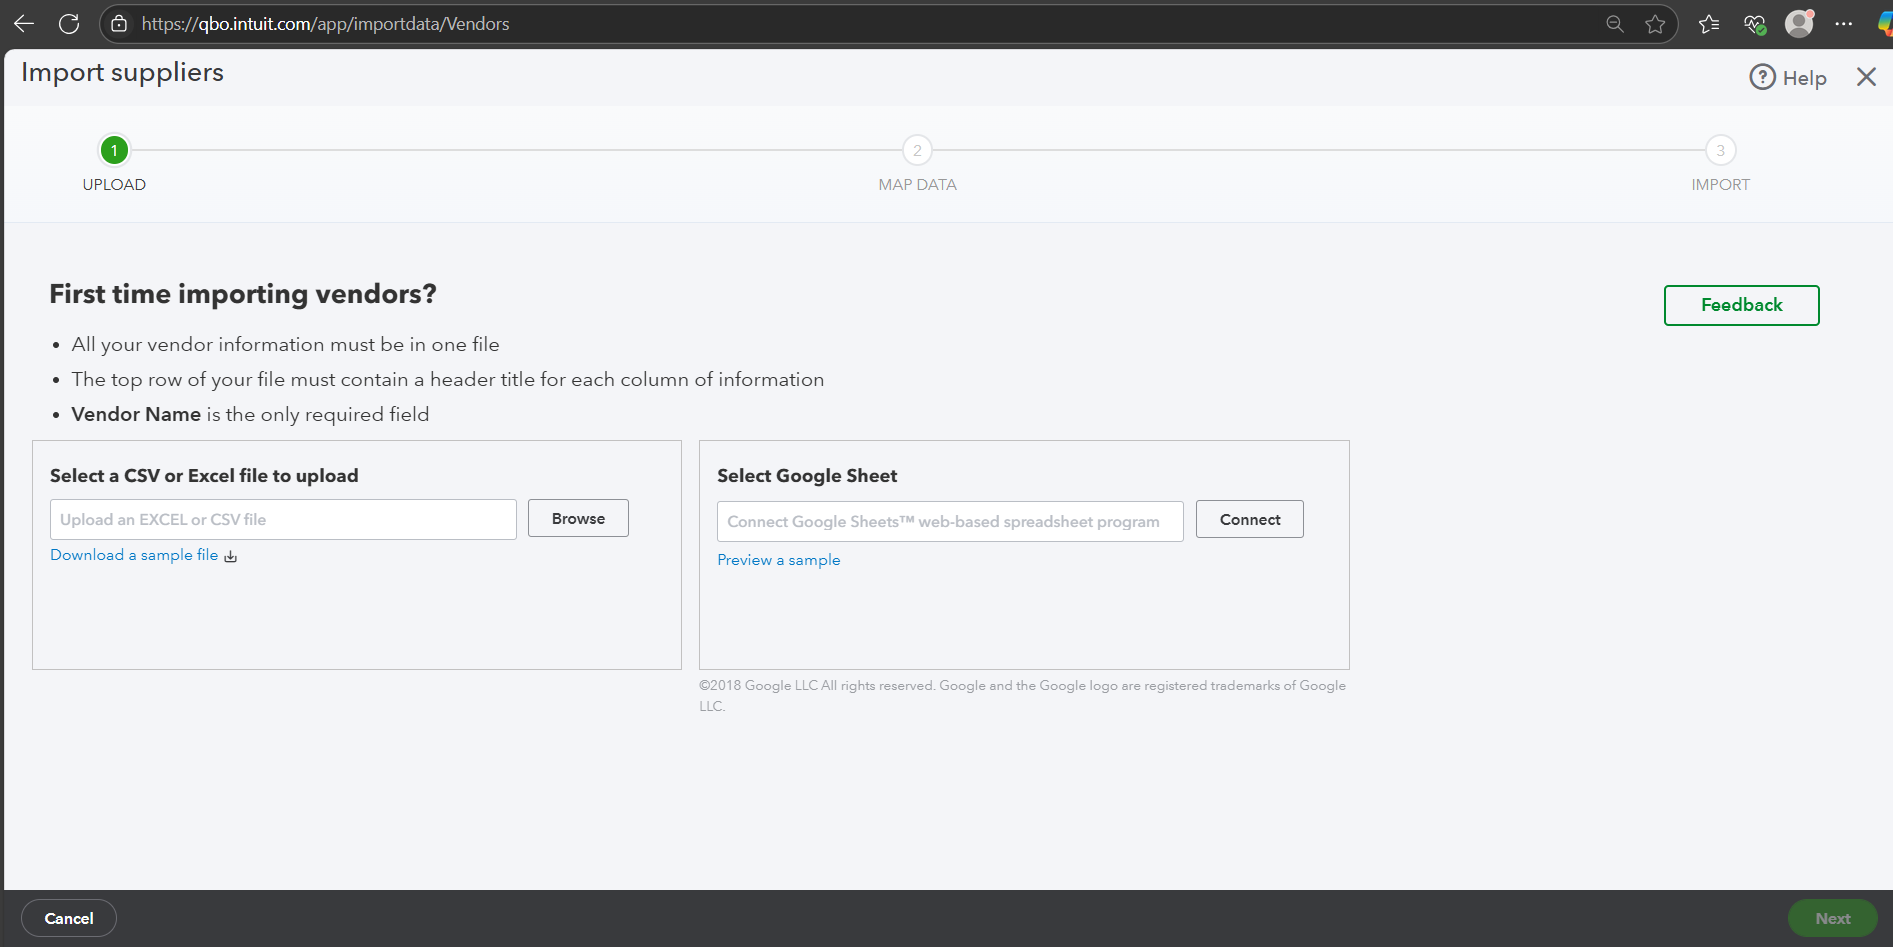Image resolution: width=1893 pixels, height=947 pixels.
Task: Browse for a file to upload
Action: pos(578,519)
